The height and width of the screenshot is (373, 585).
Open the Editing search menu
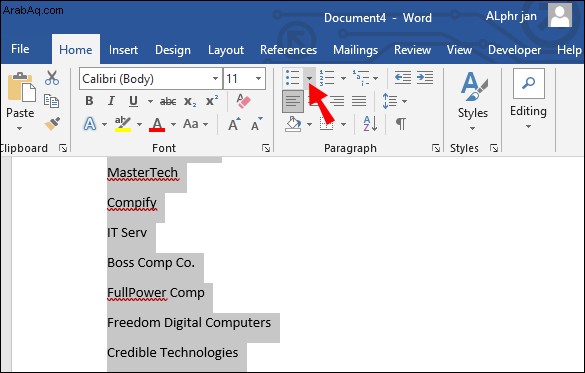[528, 99]
